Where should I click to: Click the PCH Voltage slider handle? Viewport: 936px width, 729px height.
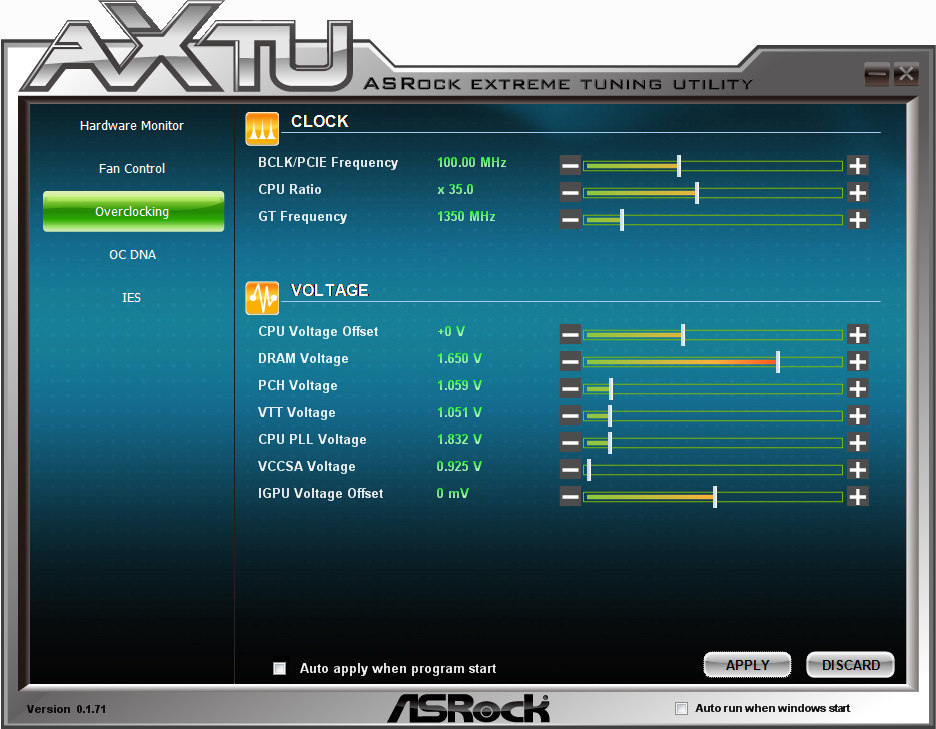click(x=611, y=389)
